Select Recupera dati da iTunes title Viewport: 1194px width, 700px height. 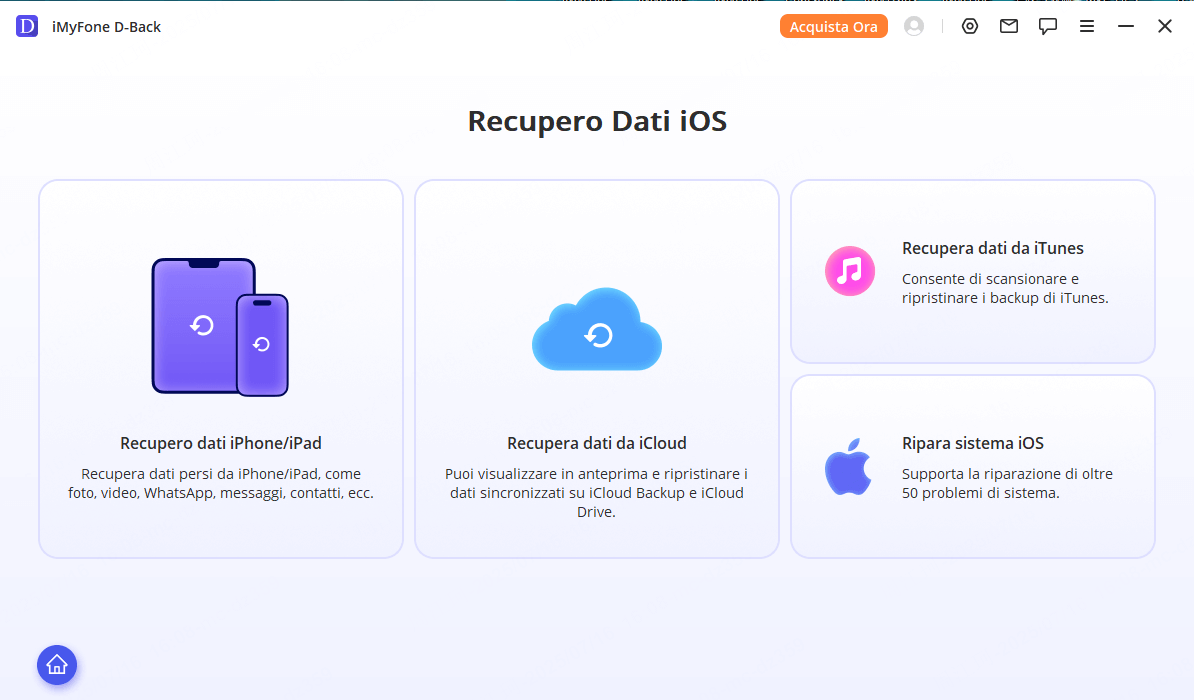point(992,248)
